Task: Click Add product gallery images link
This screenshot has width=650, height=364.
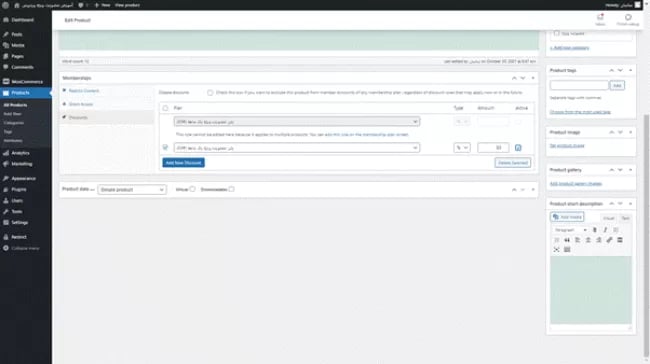Action: [576, 184]
